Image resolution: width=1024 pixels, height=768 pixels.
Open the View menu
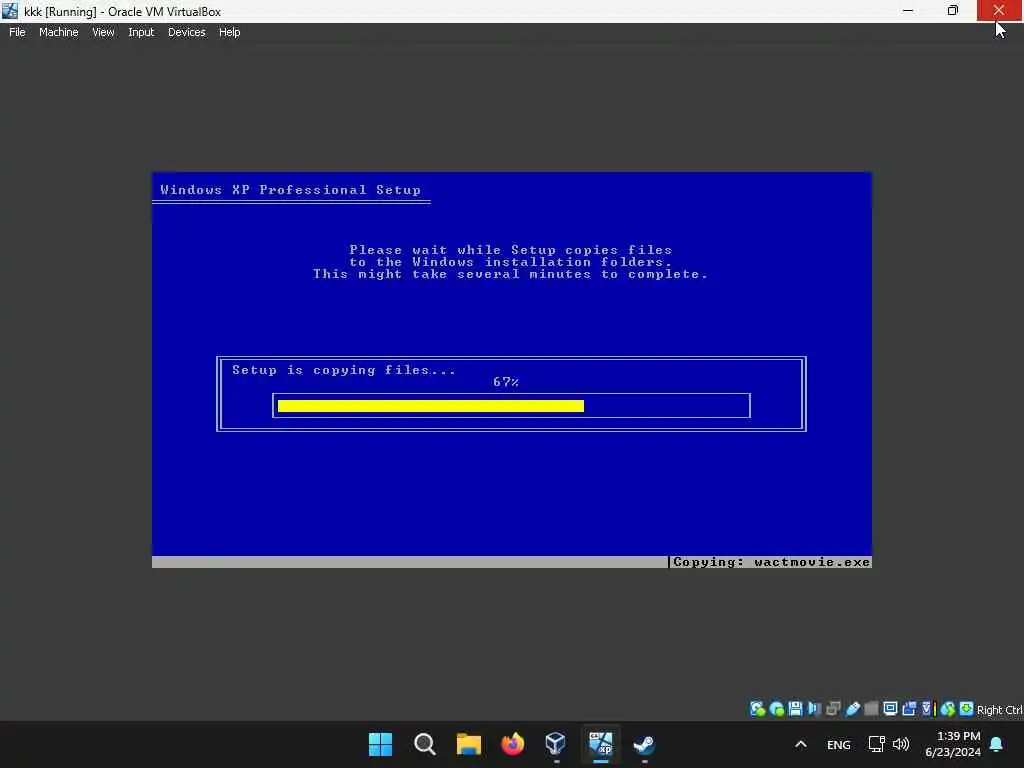[x=103, y=32]
